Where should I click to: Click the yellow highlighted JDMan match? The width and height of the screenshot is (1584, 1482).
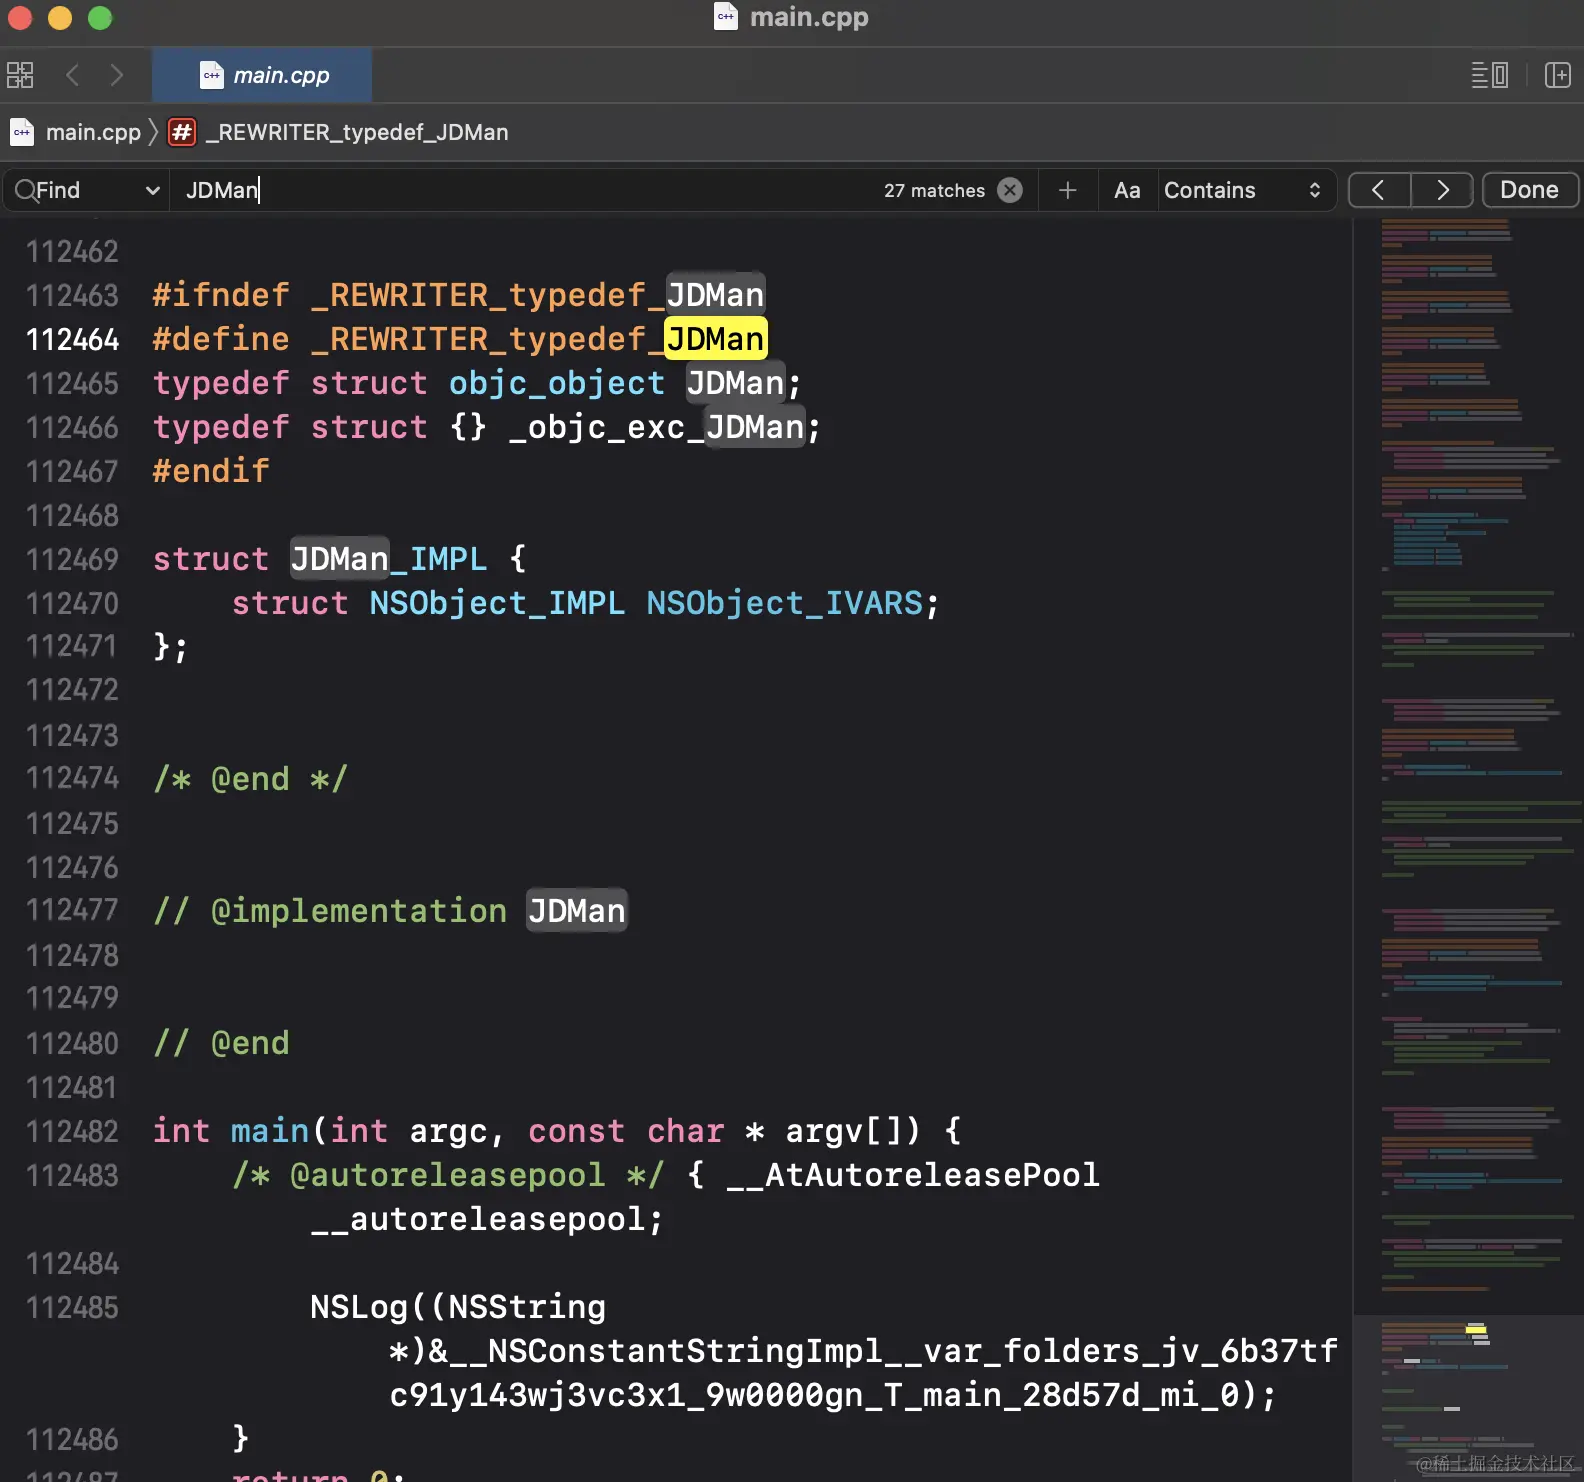716,339
